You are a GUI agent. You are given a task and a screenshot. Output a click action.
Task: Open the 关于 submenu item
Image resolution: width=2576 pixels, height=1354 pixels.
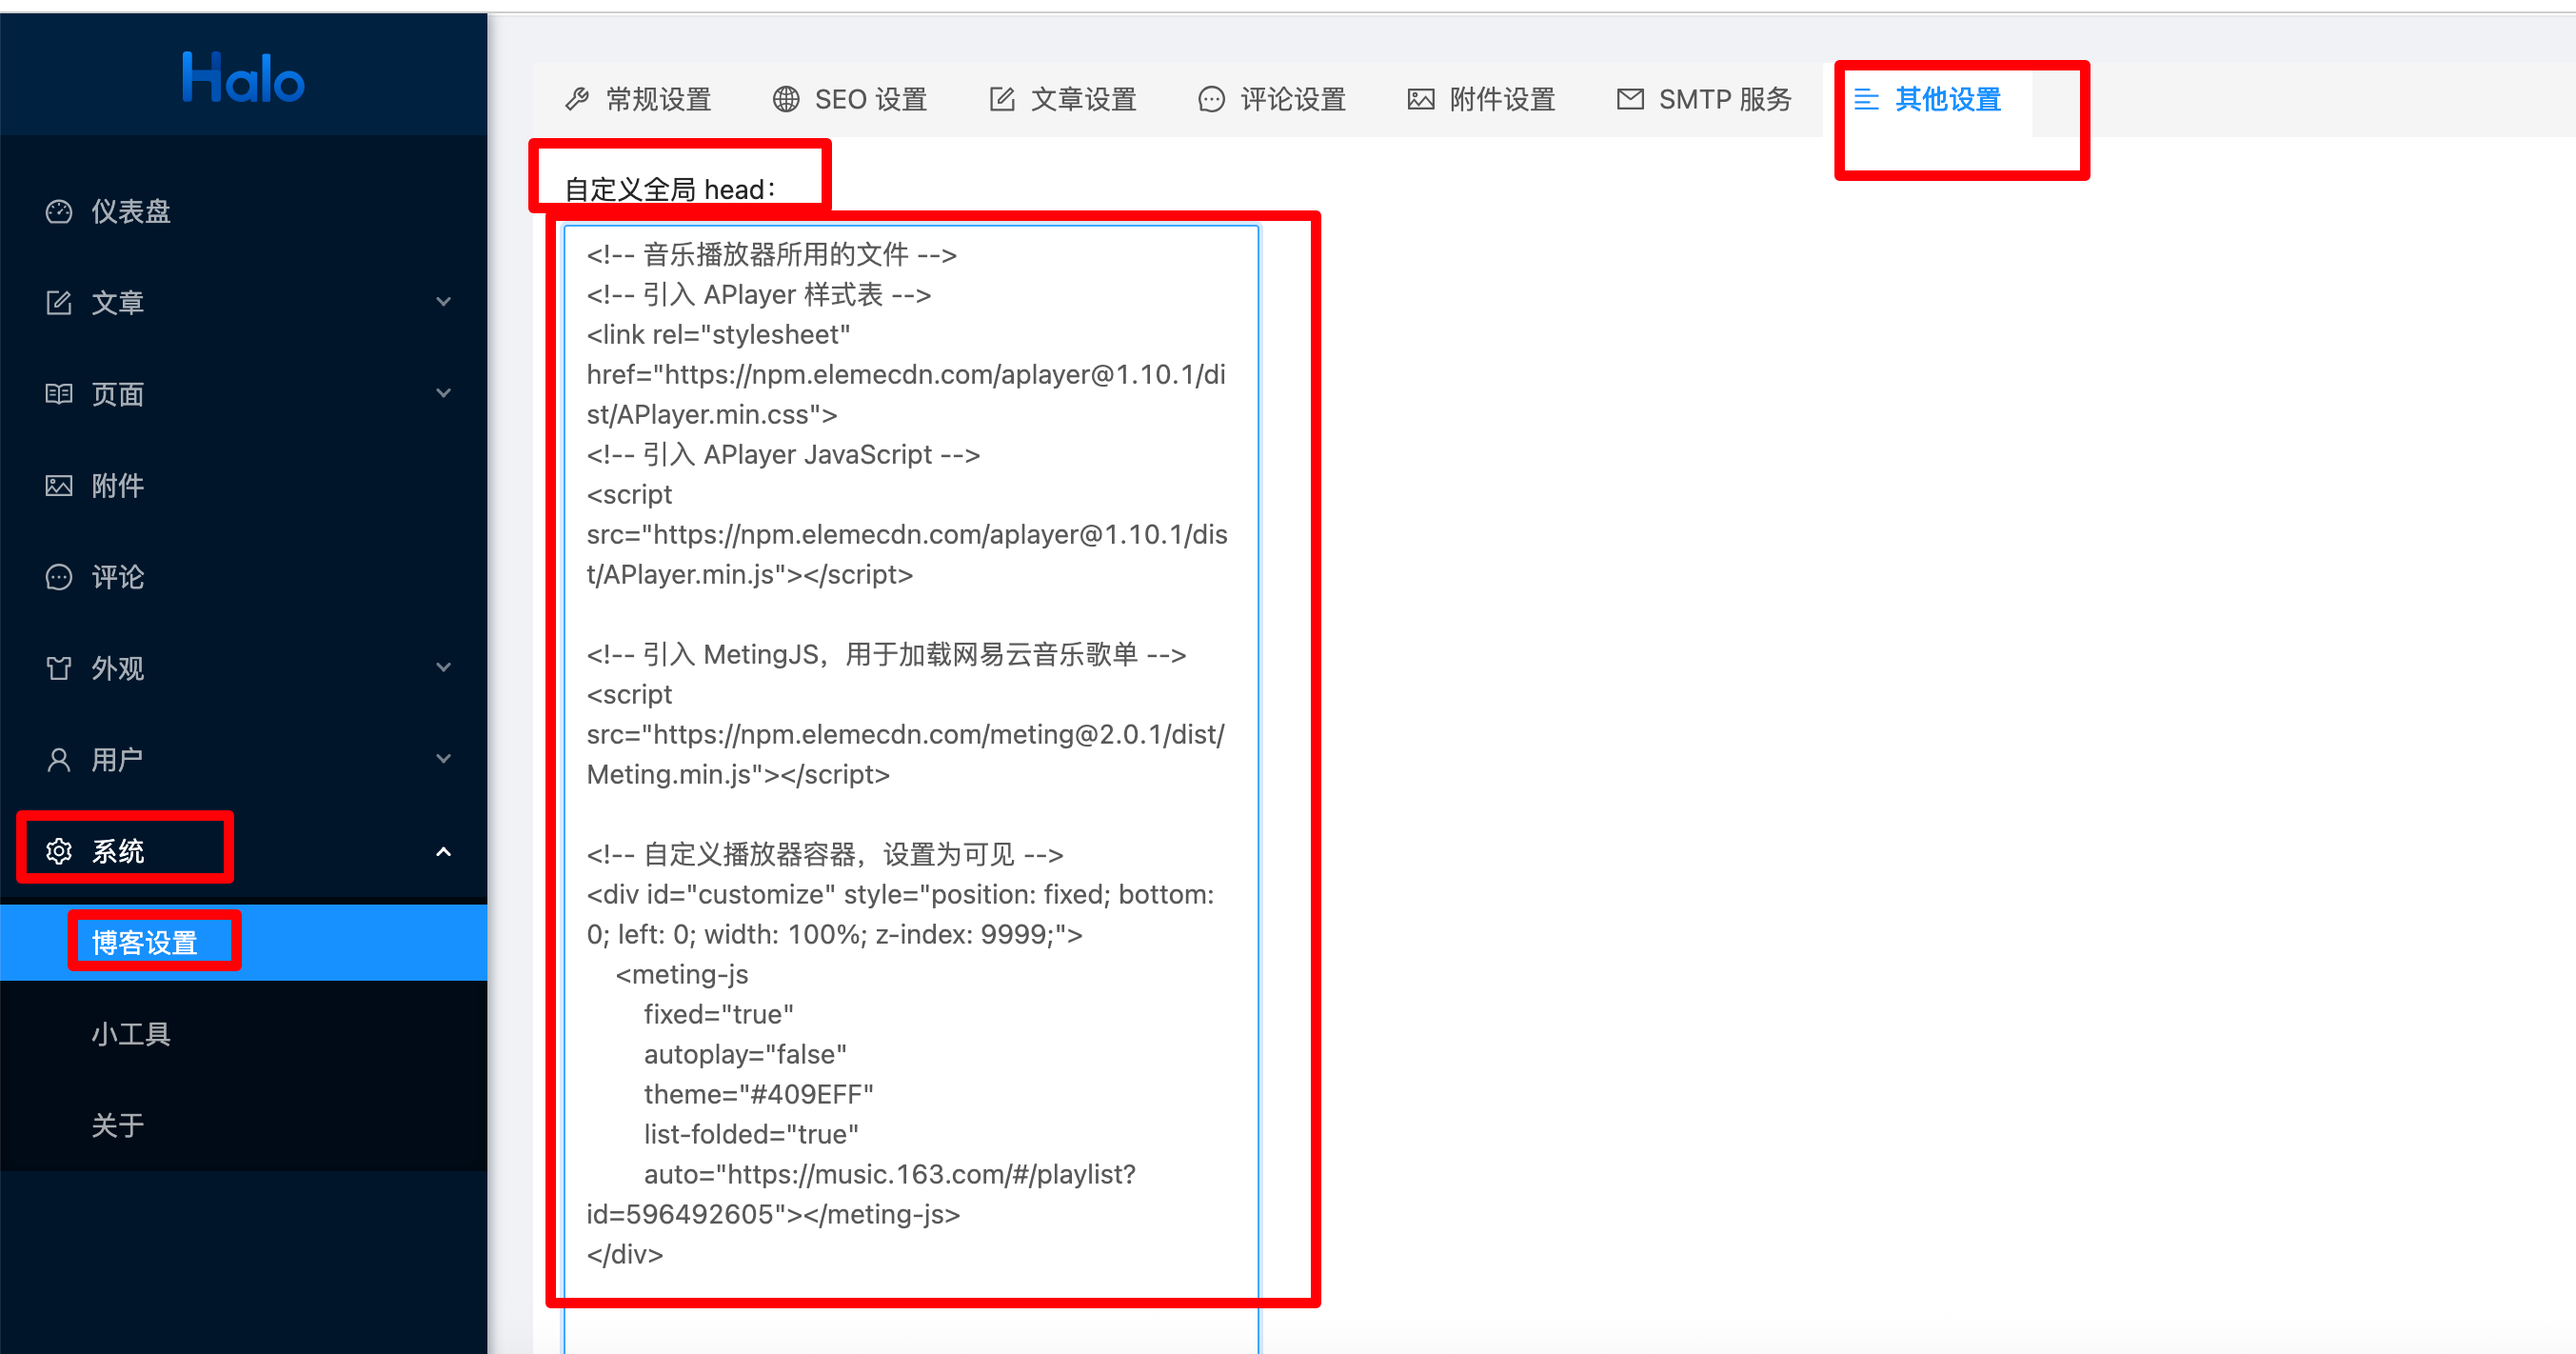pos(118,1125)
